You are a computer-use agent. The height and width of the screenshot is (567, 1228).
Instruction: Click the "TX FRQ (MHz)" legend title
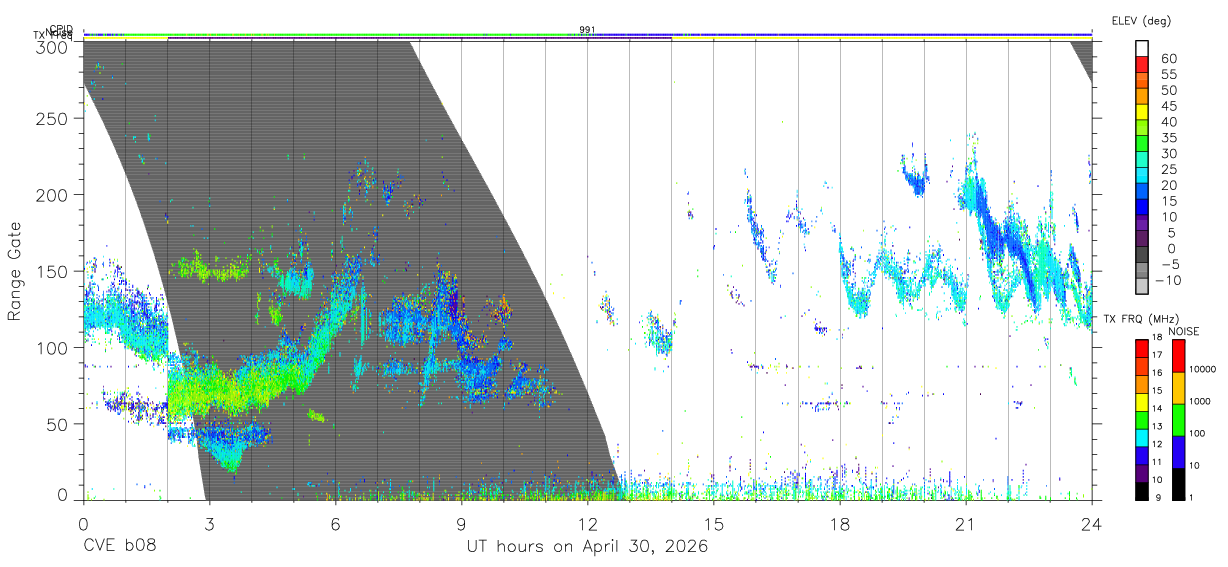1141,319
